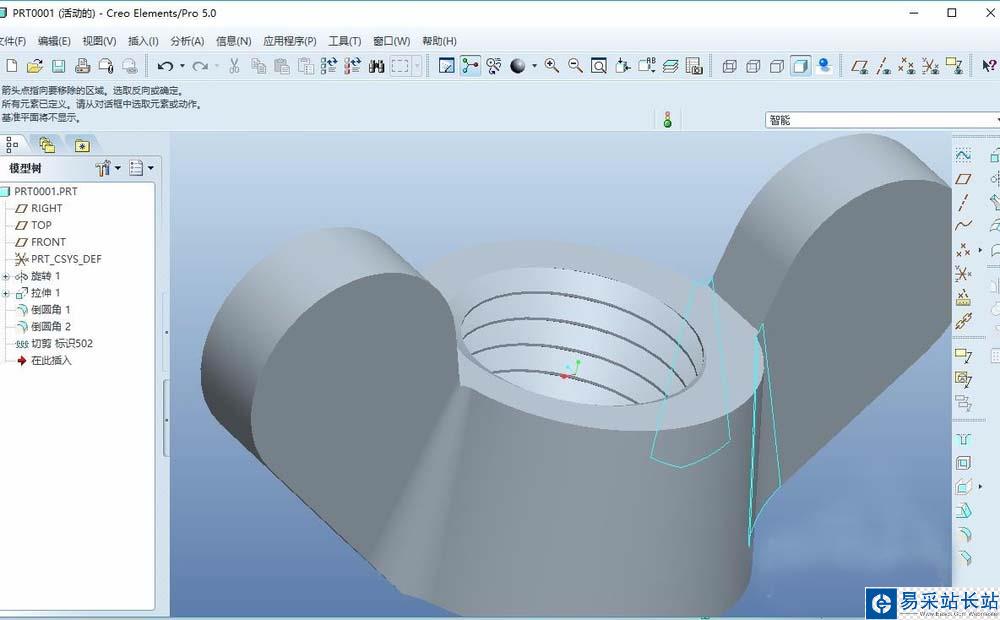1000x620 pixels.
Task: Select the Wireframe display style icon
Action: coord(729,66)
